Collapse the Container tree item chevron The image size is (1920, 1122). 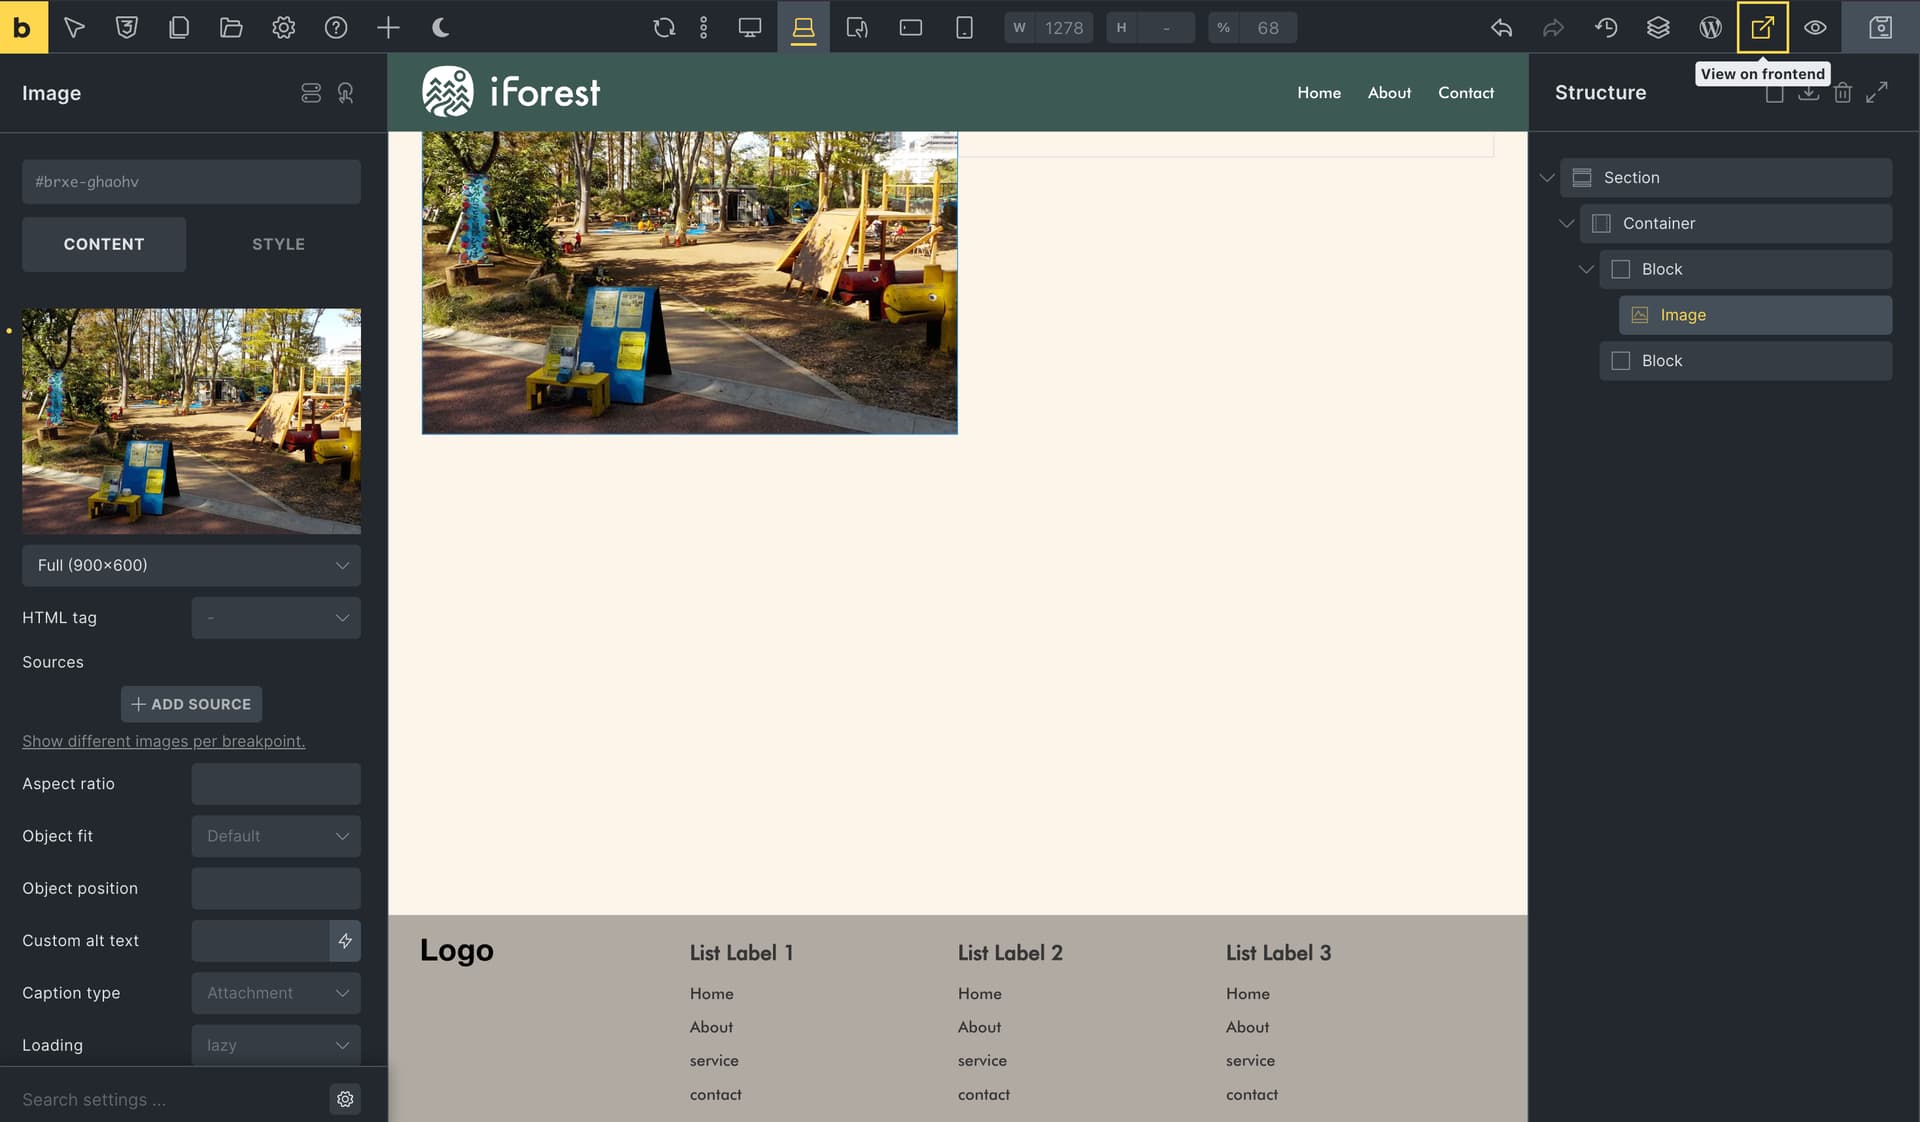coord(1566,223)
